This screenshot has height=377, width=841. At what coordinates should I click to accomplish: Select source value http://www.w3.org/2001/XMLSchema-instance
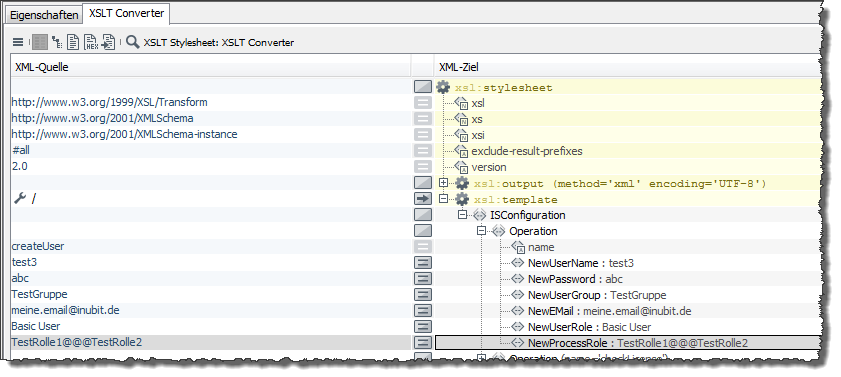(x=124, y=134)
